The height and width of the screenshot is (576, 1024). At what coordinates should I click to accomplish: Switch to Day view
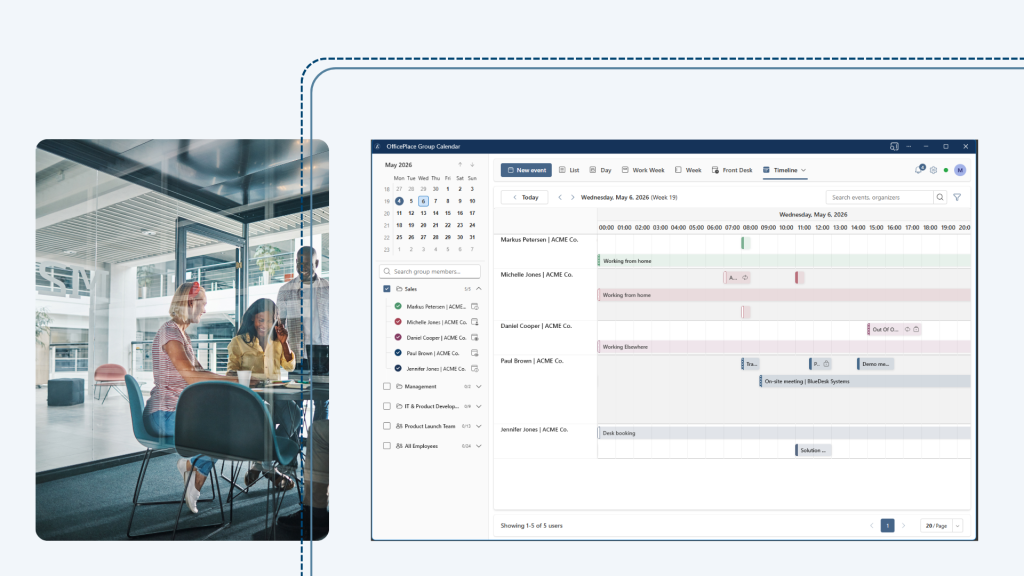coord(600,170)
